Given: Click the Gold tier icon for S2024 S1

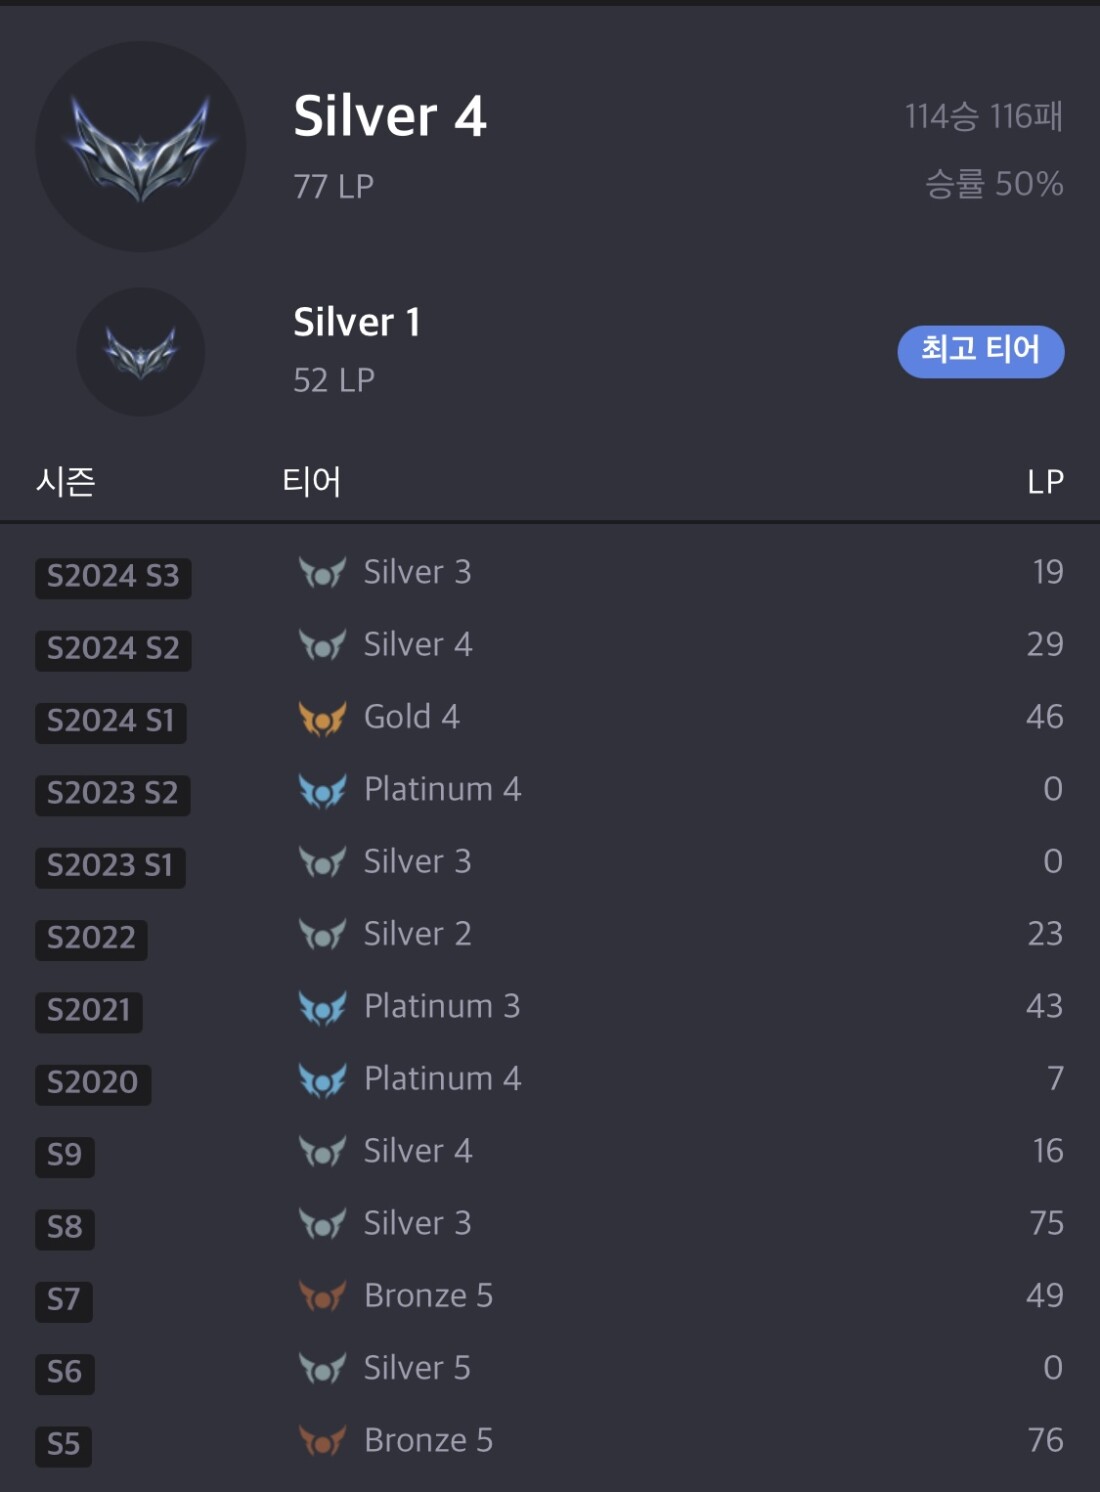Looking at the screenshot, I should point(322,718).
